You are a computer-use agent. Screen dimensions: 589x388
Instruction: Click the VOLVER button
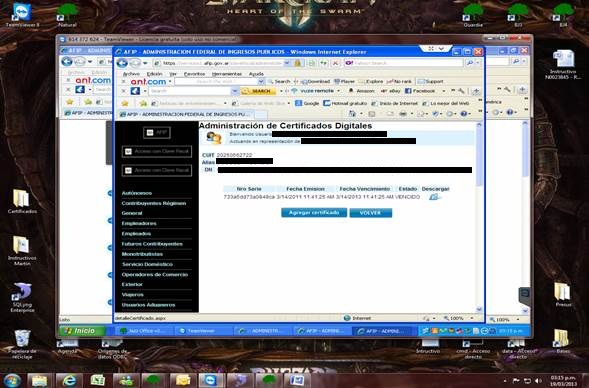371,213
